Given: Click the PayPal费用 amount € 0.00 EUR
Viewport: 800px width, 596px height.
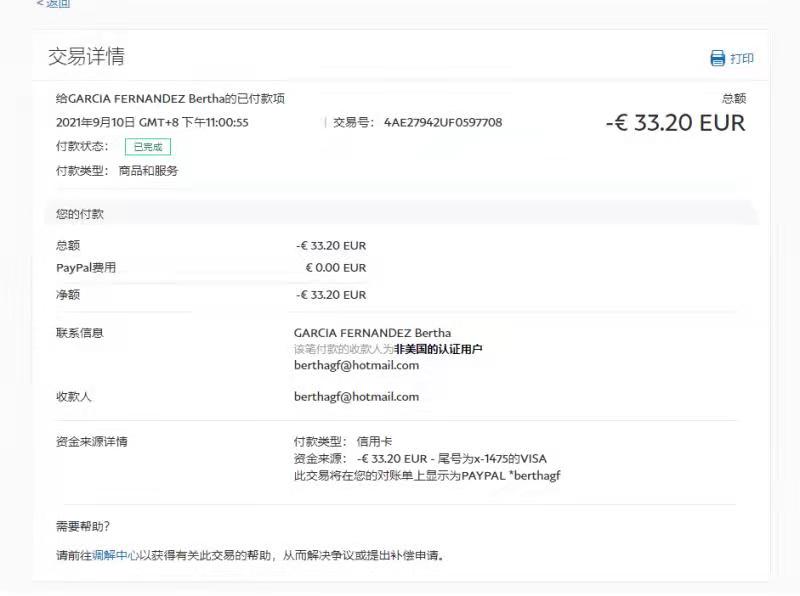Looking at the screenshot, I should [336, 268].
